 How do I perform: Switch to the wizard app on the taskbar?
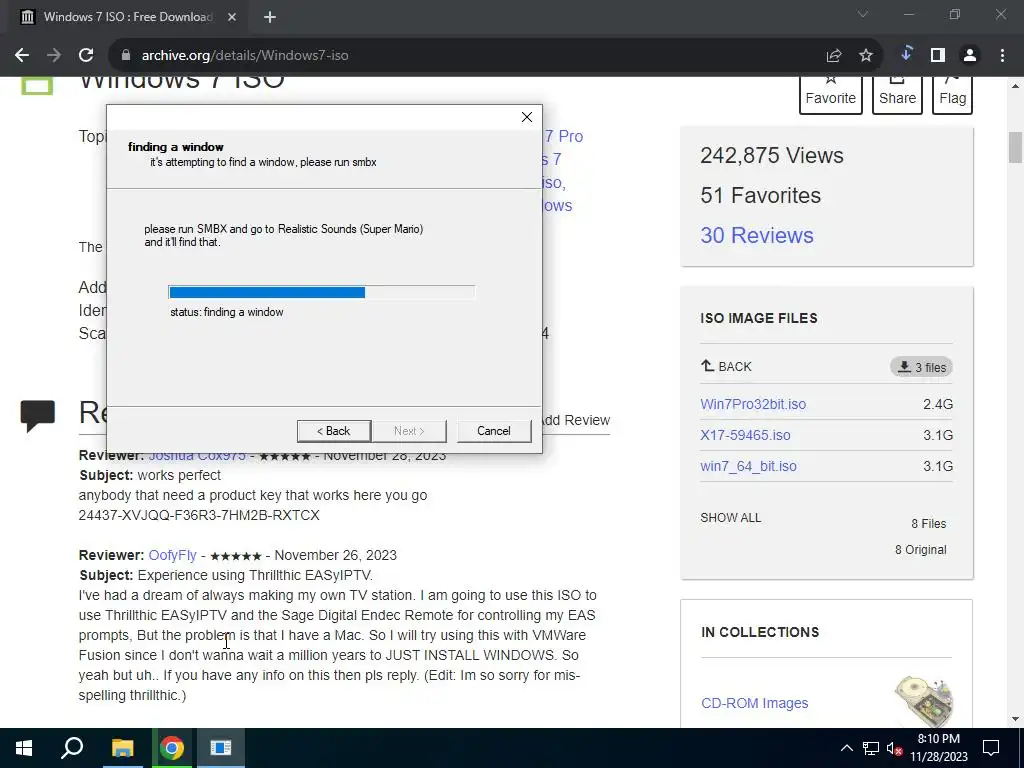221,748
